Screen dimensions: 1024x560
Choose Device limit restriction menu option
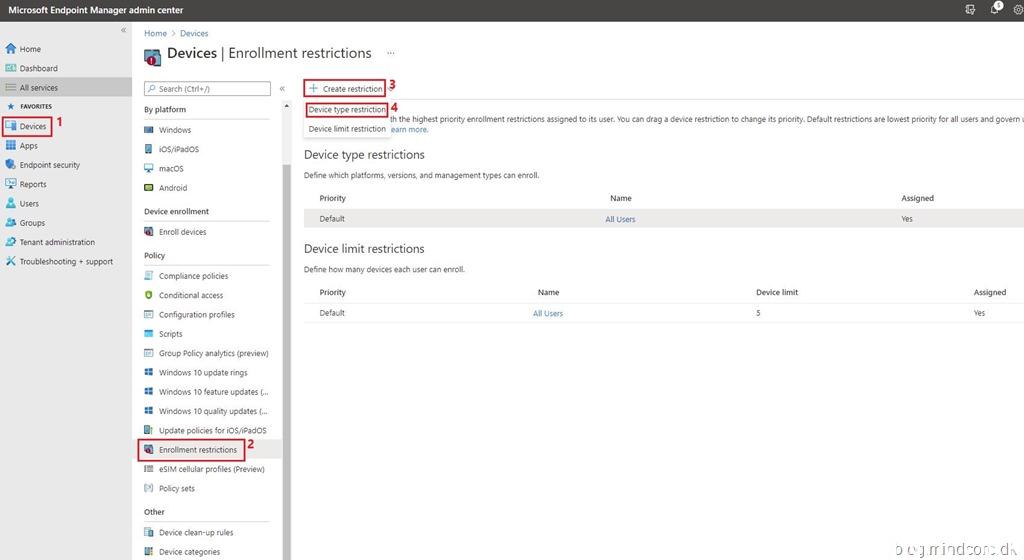347,129
